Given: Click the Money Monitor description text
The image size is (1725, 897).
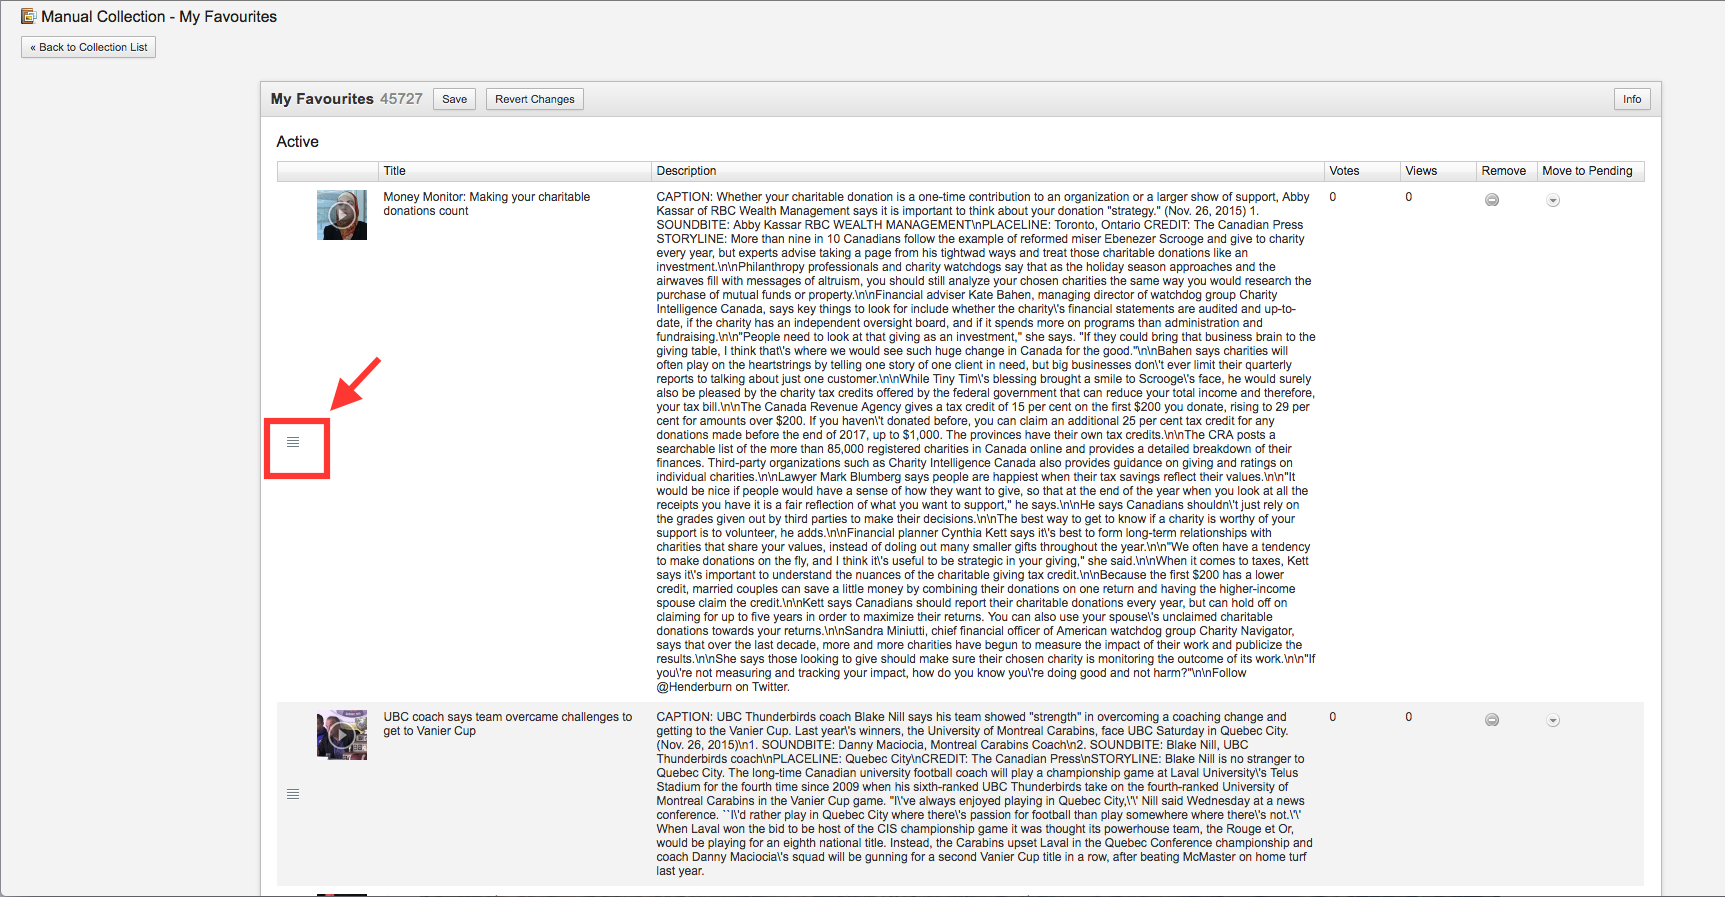Looking at the screenshot, I should coord(986,442).
